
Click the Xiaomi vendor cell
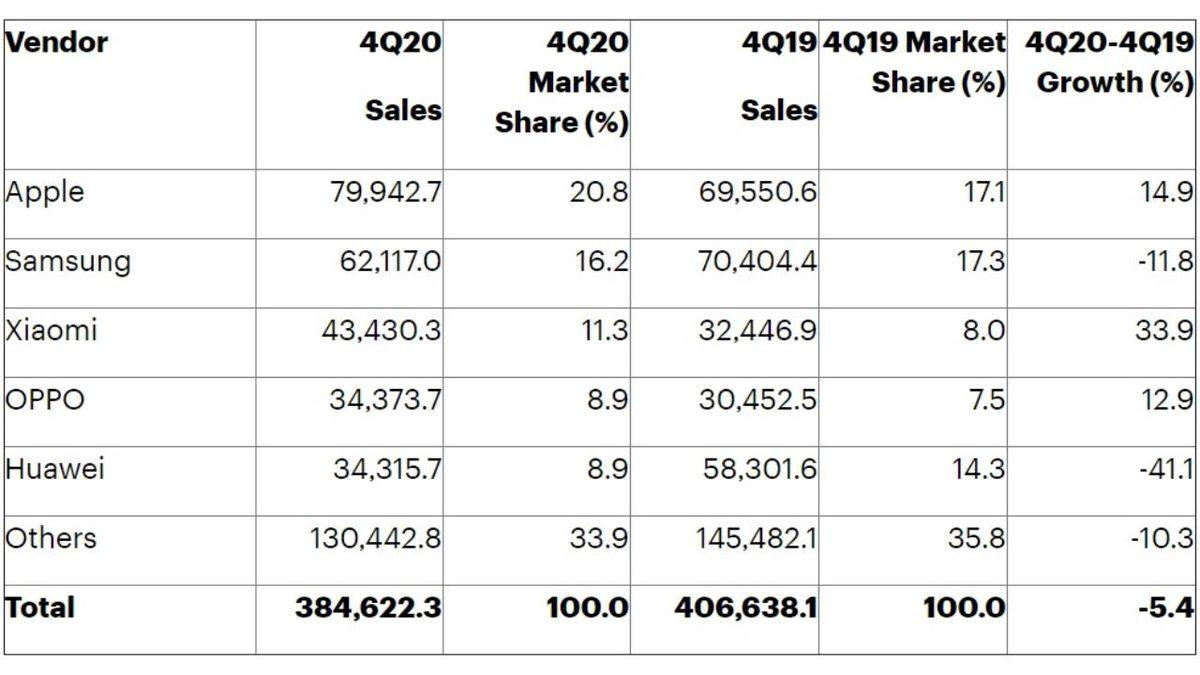point(51,331)
